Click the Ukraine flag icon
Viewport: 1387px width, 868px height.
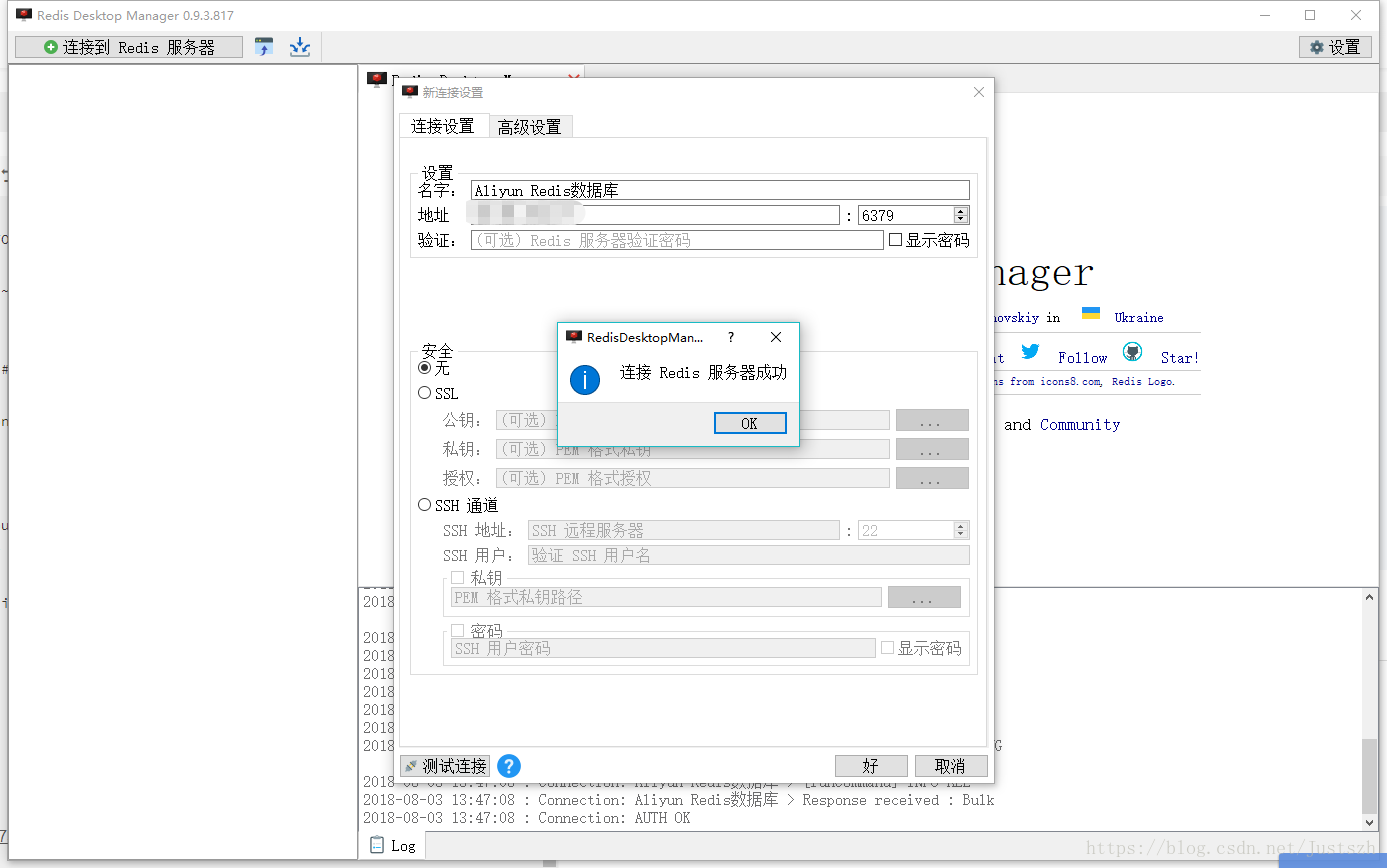(1091, 314)
